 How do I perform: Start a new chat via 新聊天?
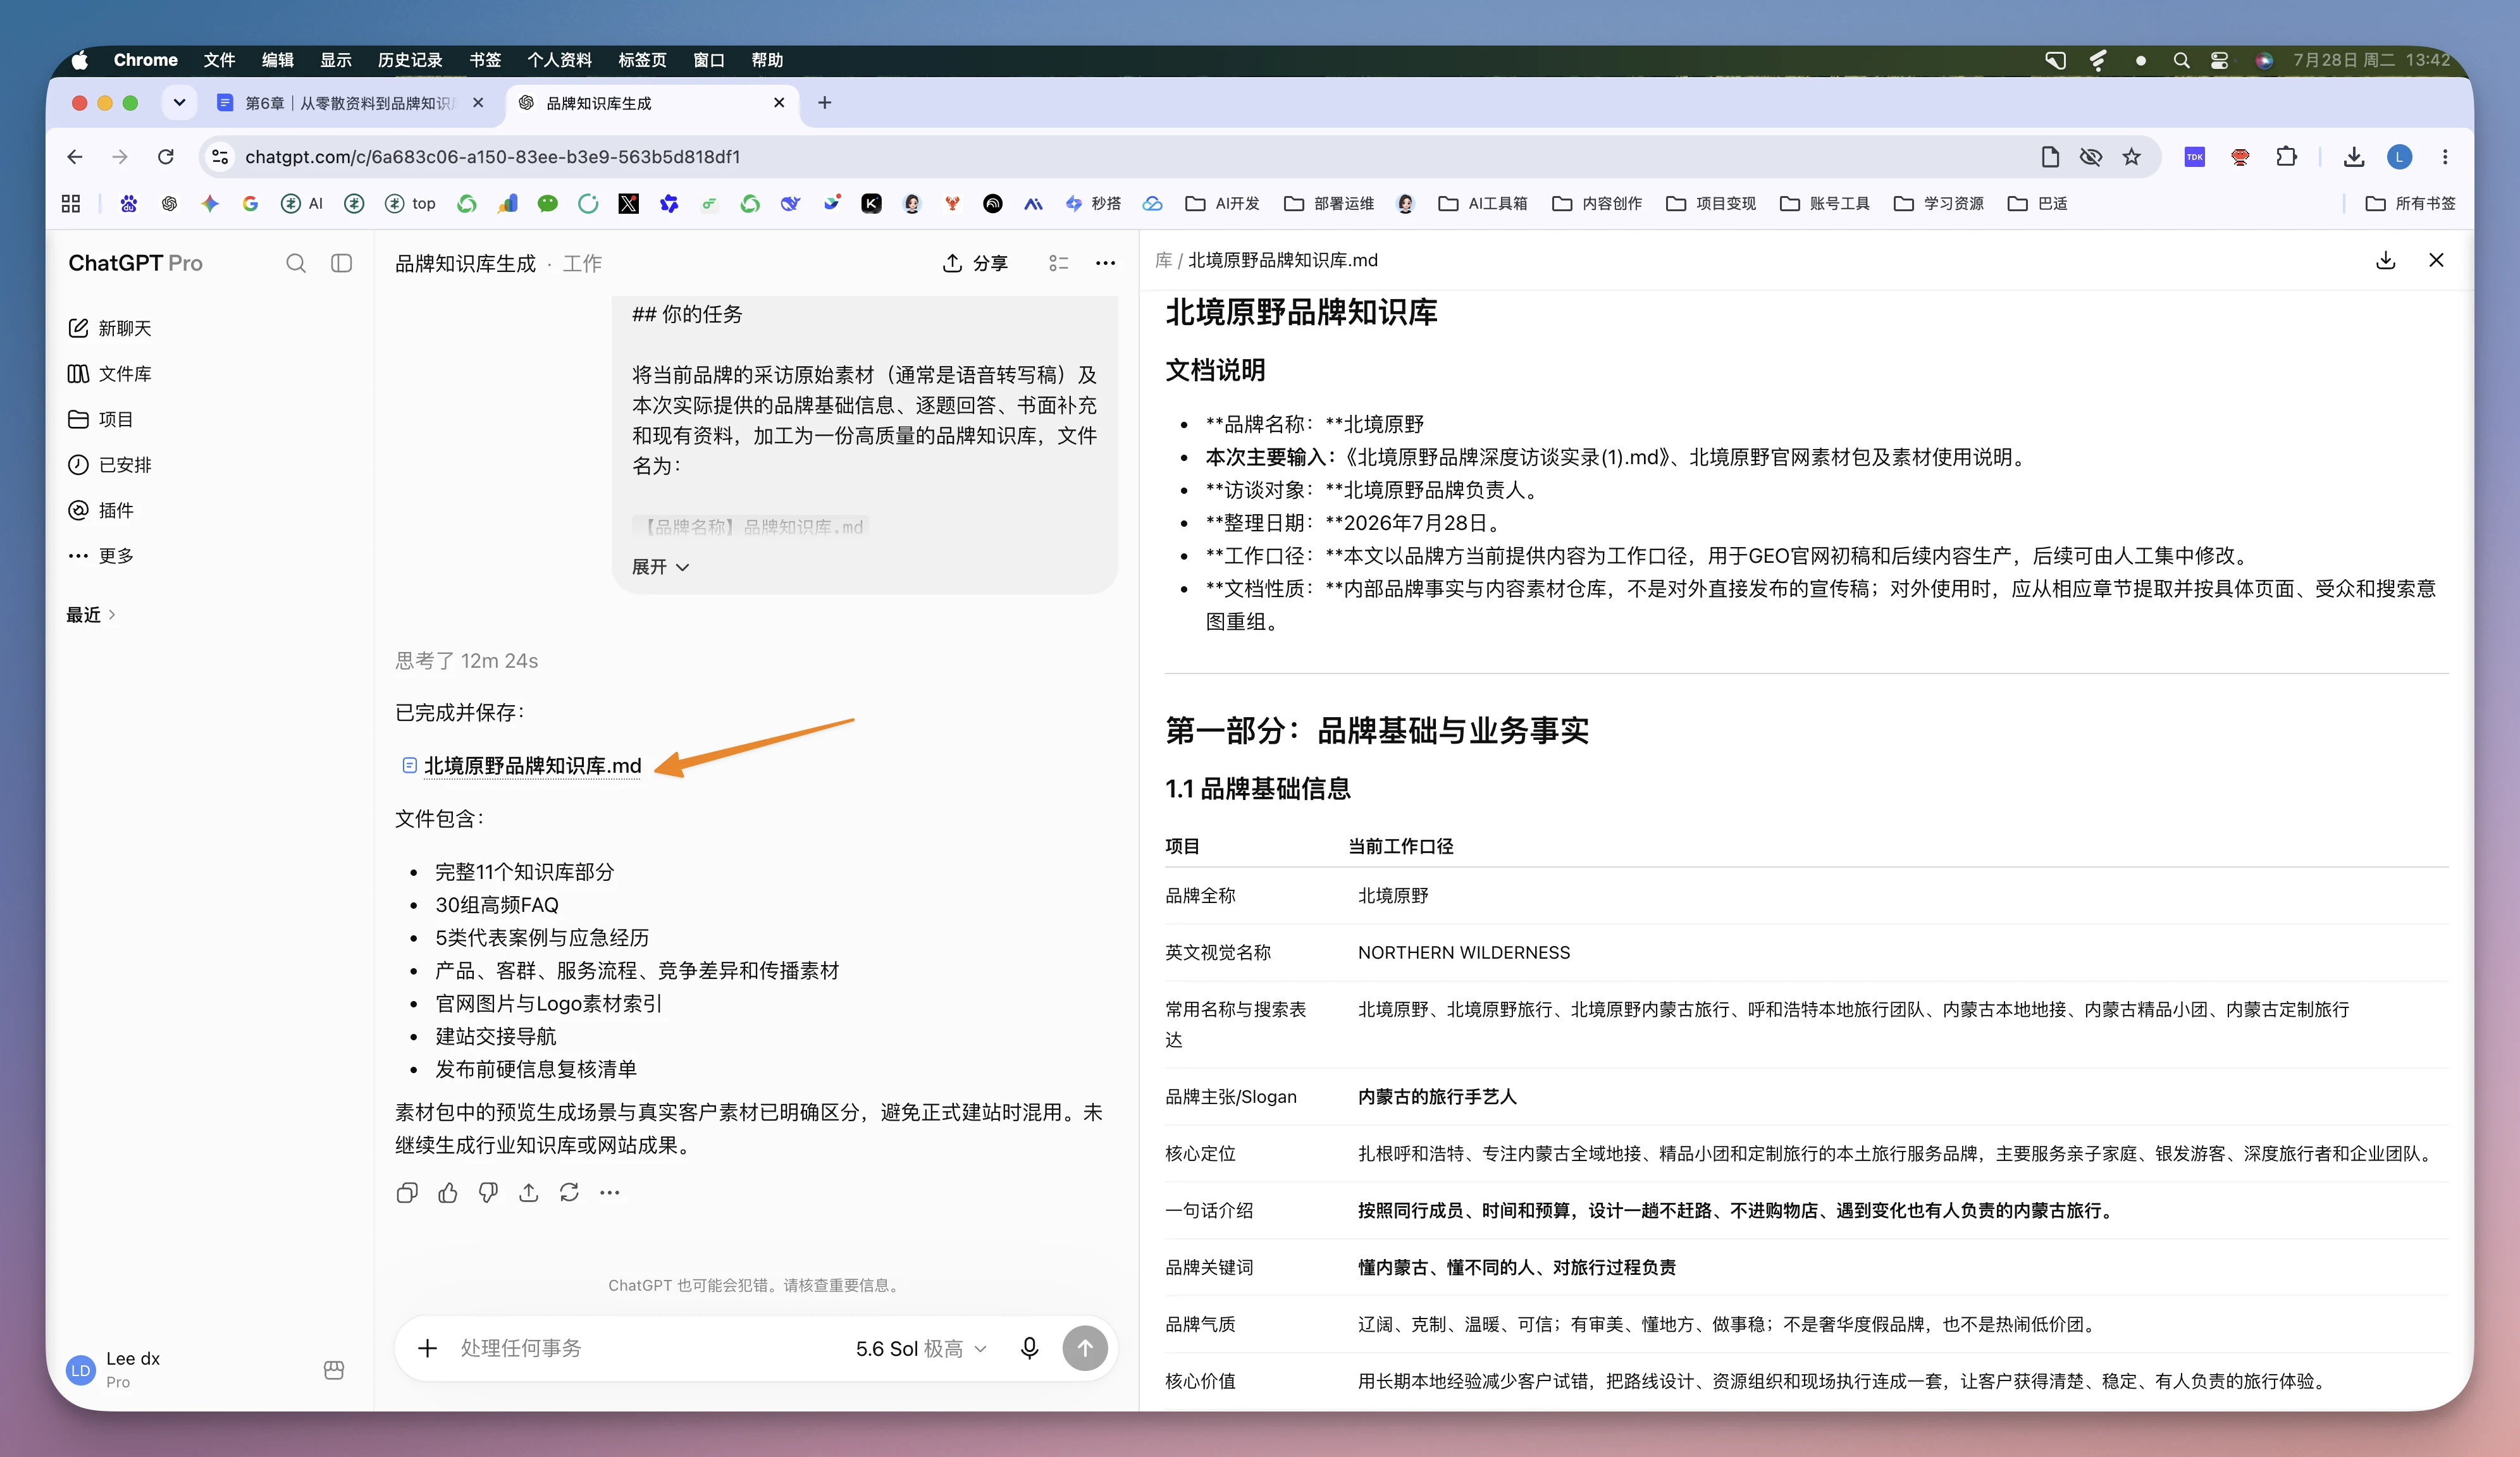point(110,328)
